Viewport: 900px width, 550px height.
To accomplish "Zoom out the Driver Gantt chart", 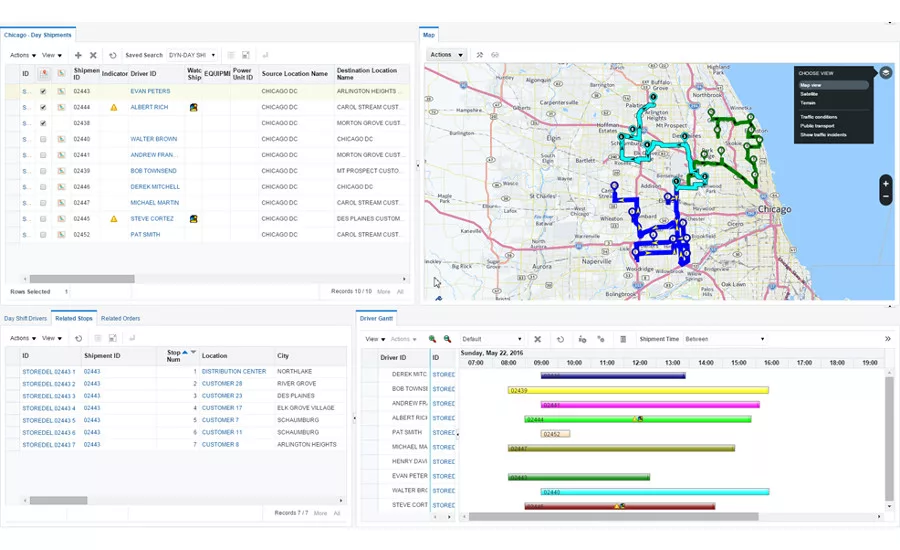I will tap(447, 339).
